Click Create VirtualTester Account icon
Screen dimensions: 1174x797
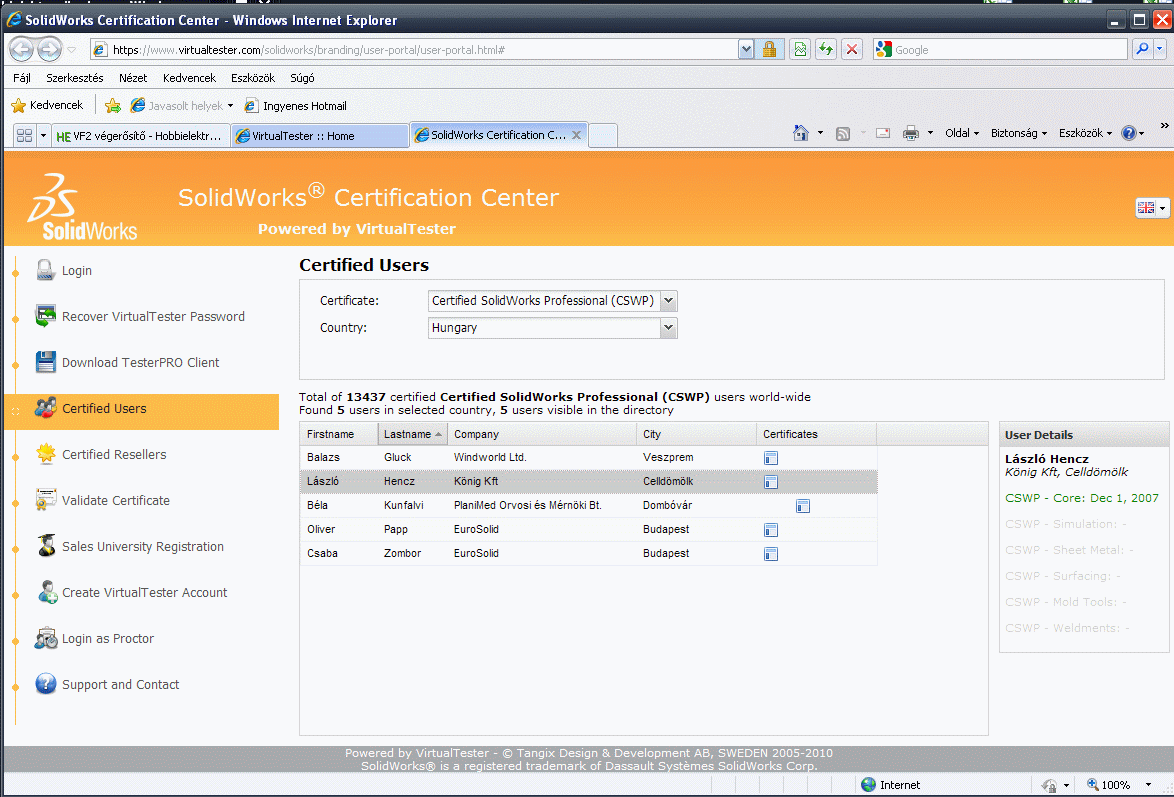(x=46, y=592)
